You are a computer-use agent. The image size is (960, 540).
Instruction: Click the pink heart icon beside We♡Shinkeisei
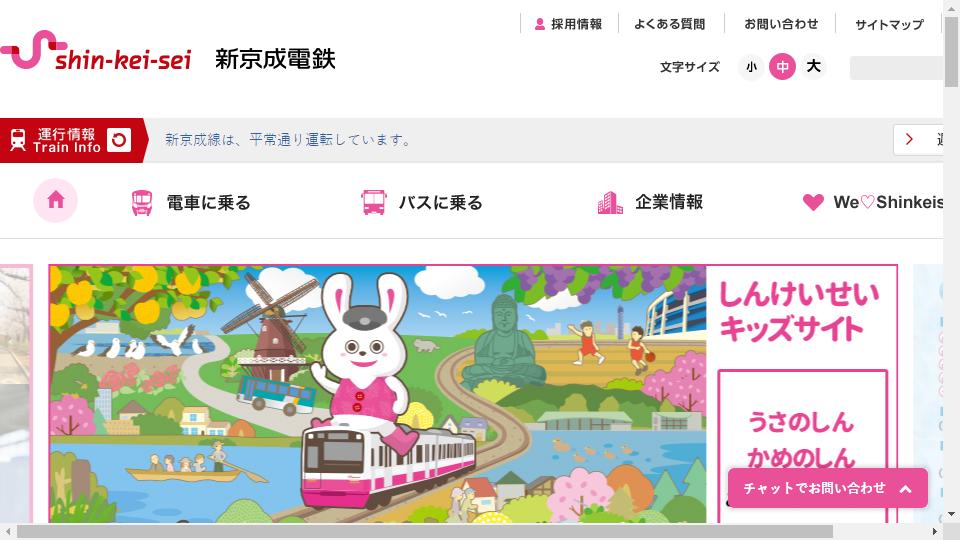click(x=813, y=202)
